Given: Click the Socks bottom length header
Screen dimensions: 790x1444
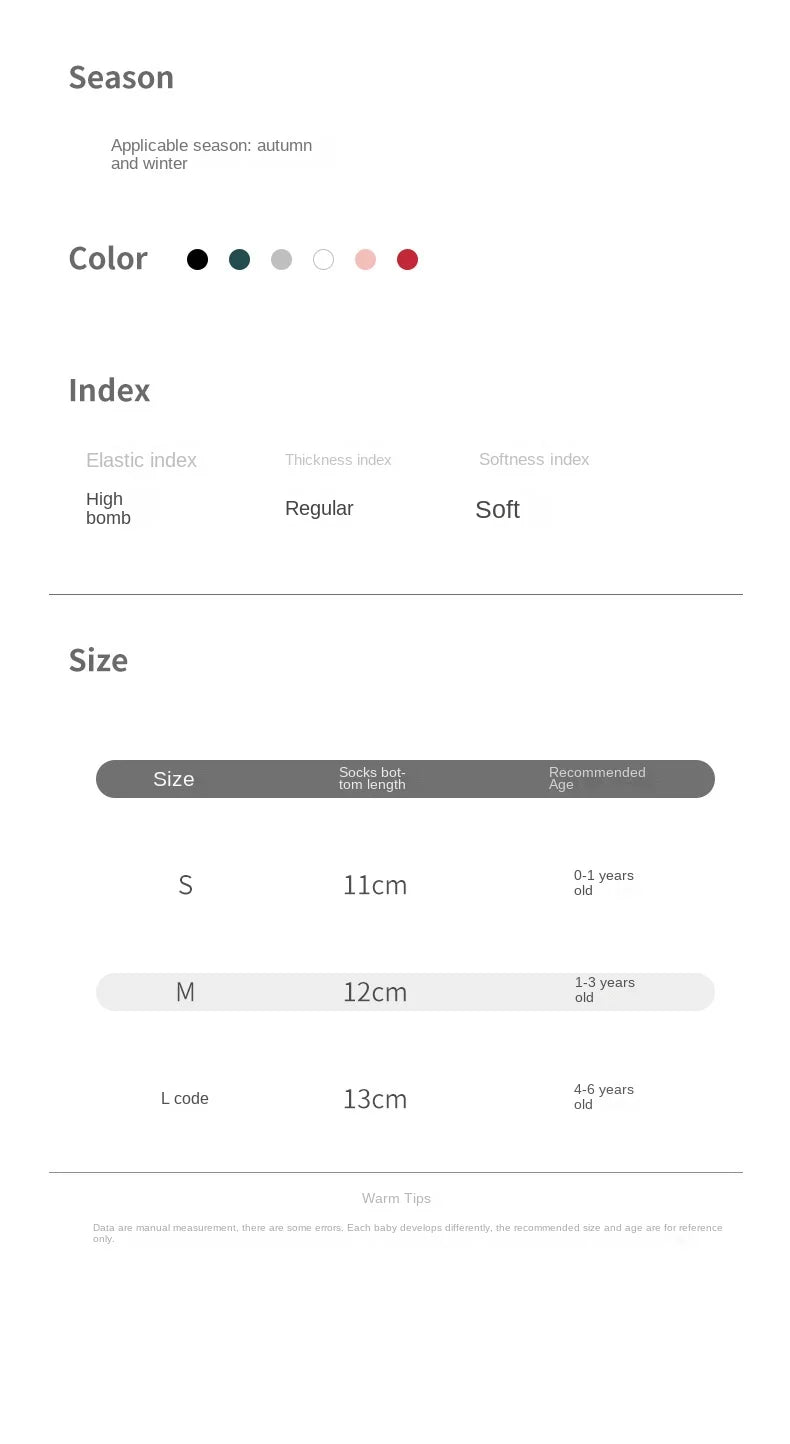Looking at the screenshot, I should [372, 778].
